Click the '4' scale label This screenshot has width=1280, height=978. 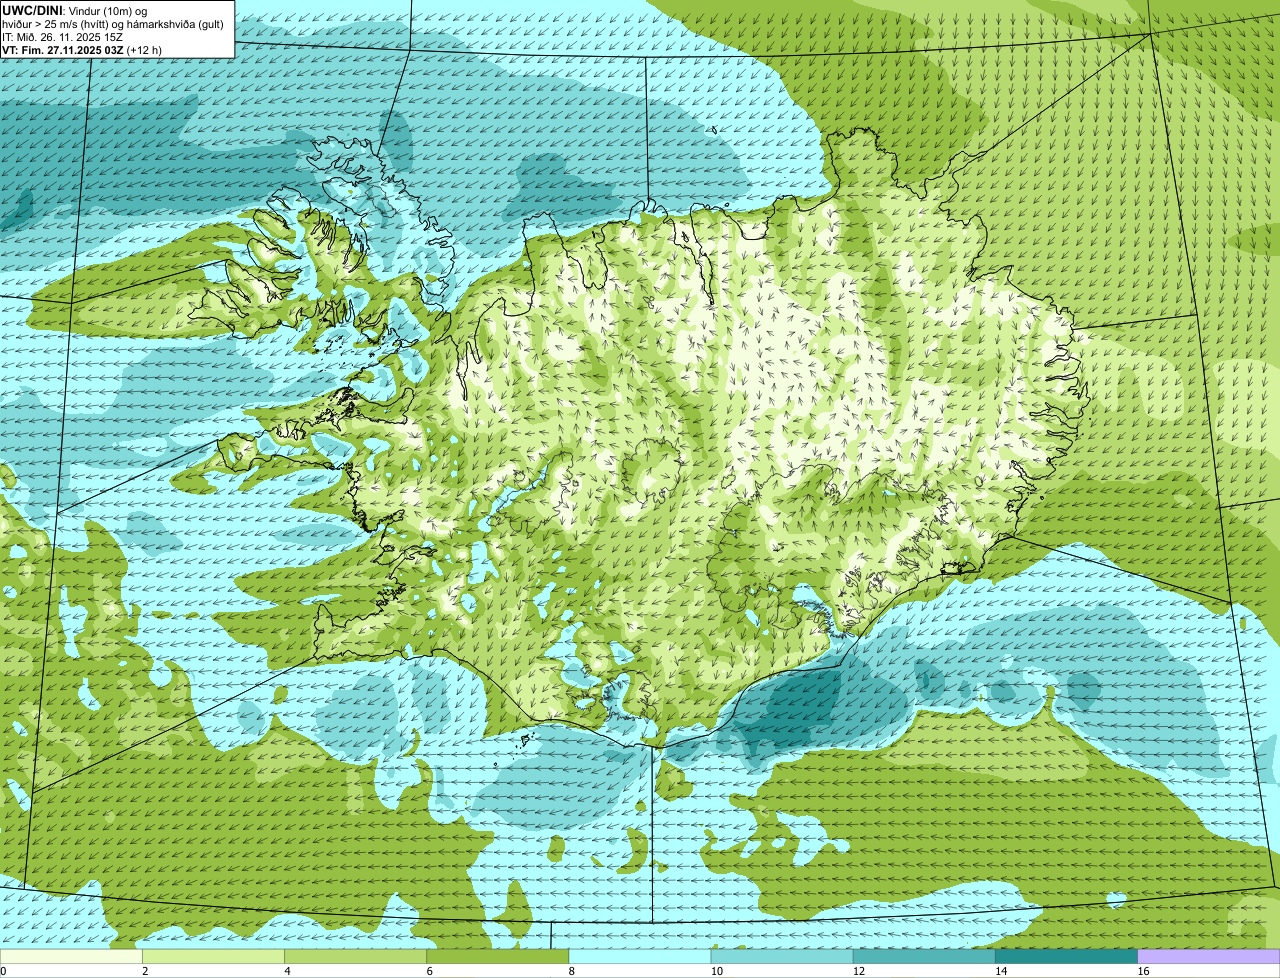click(287, 971)
